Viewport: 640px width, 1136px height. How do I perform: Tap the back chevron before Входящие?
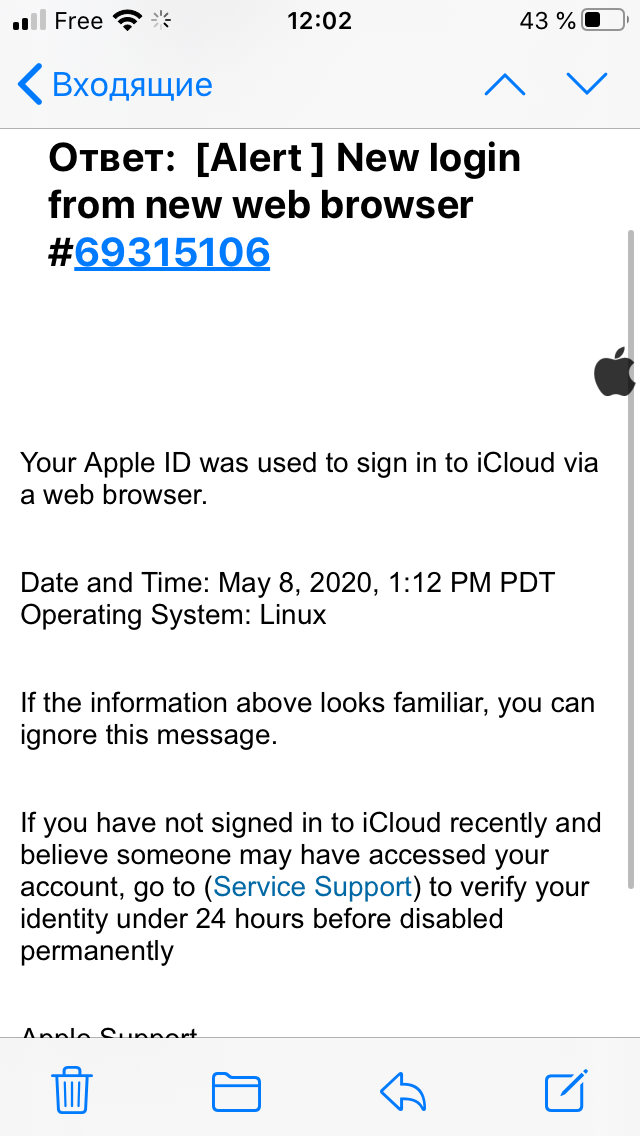(31, 85)
